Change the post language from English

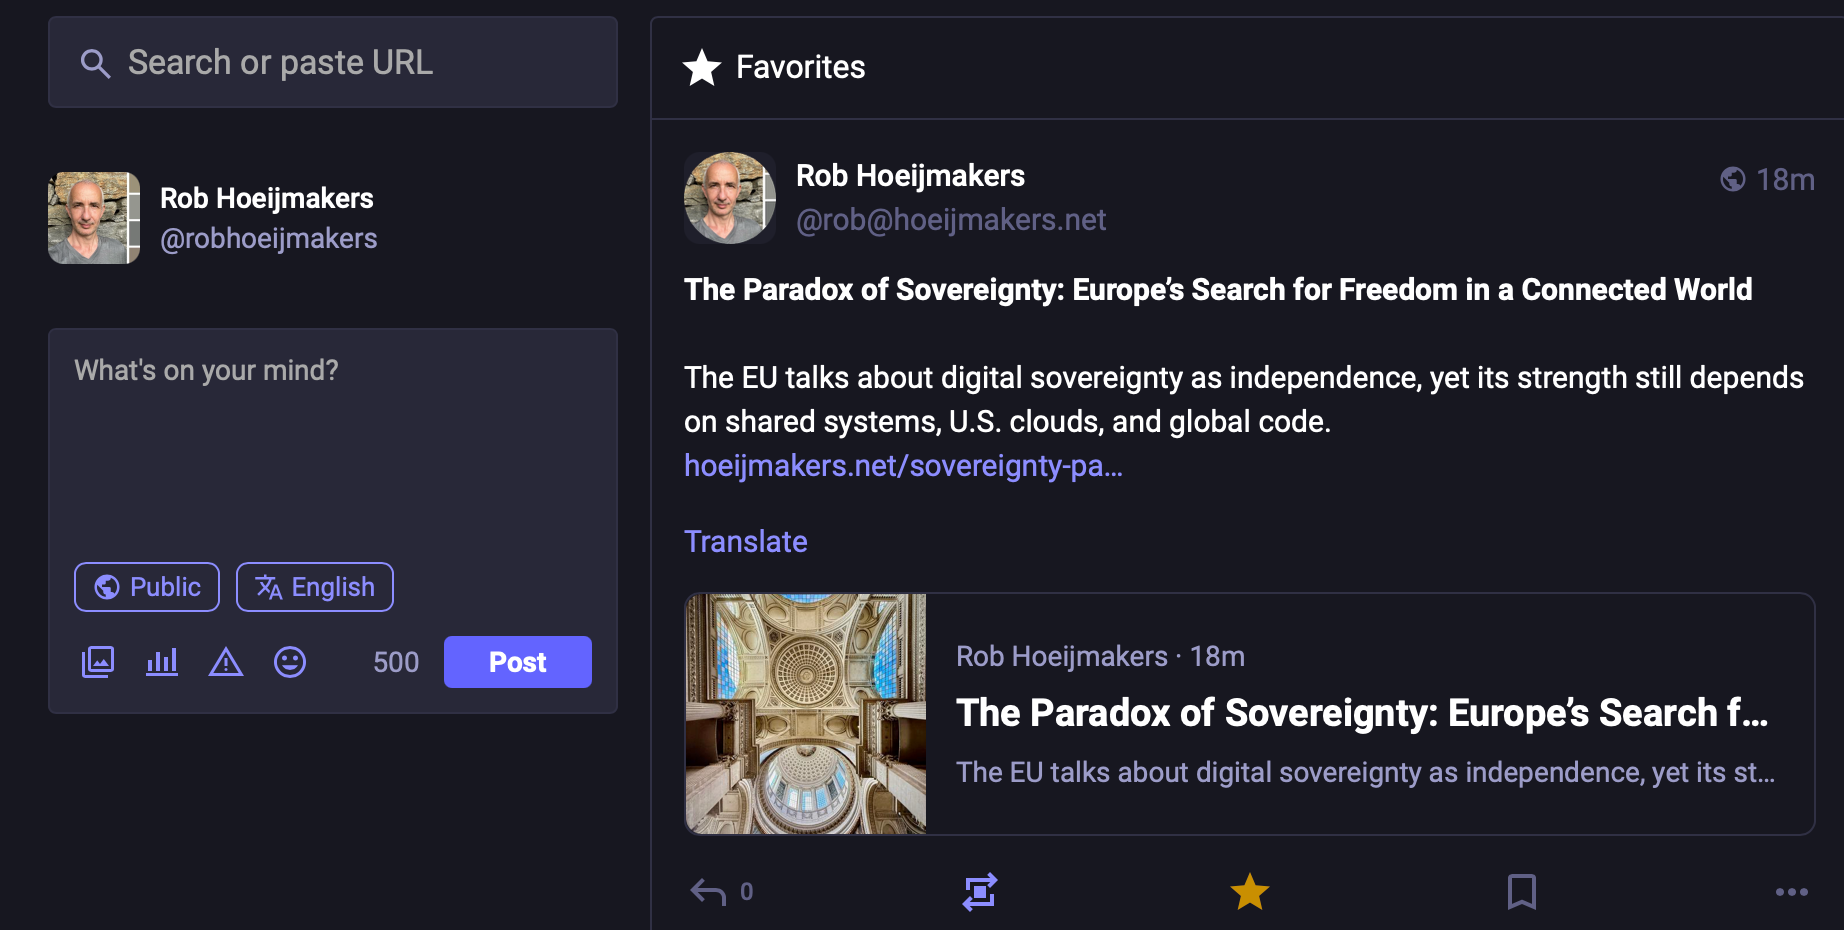(x=315, y=587)
